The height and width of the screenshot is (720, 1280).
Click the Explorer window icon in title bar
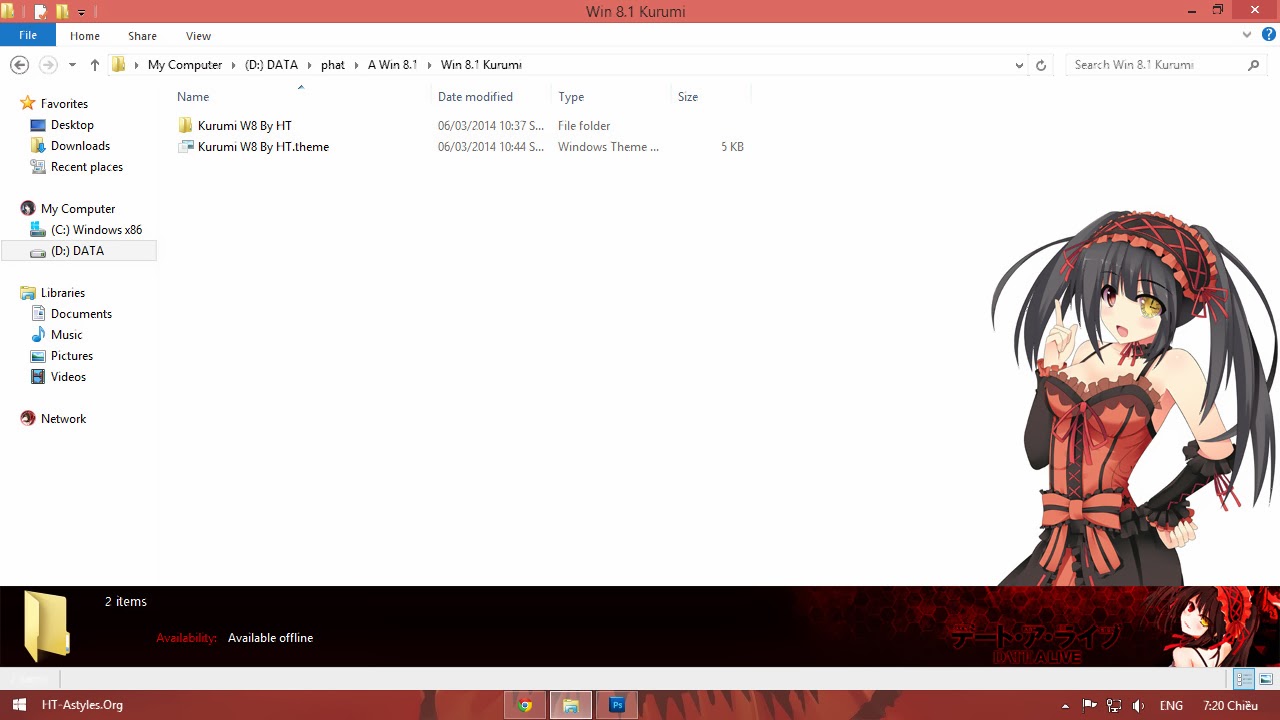tap(9, 12)
